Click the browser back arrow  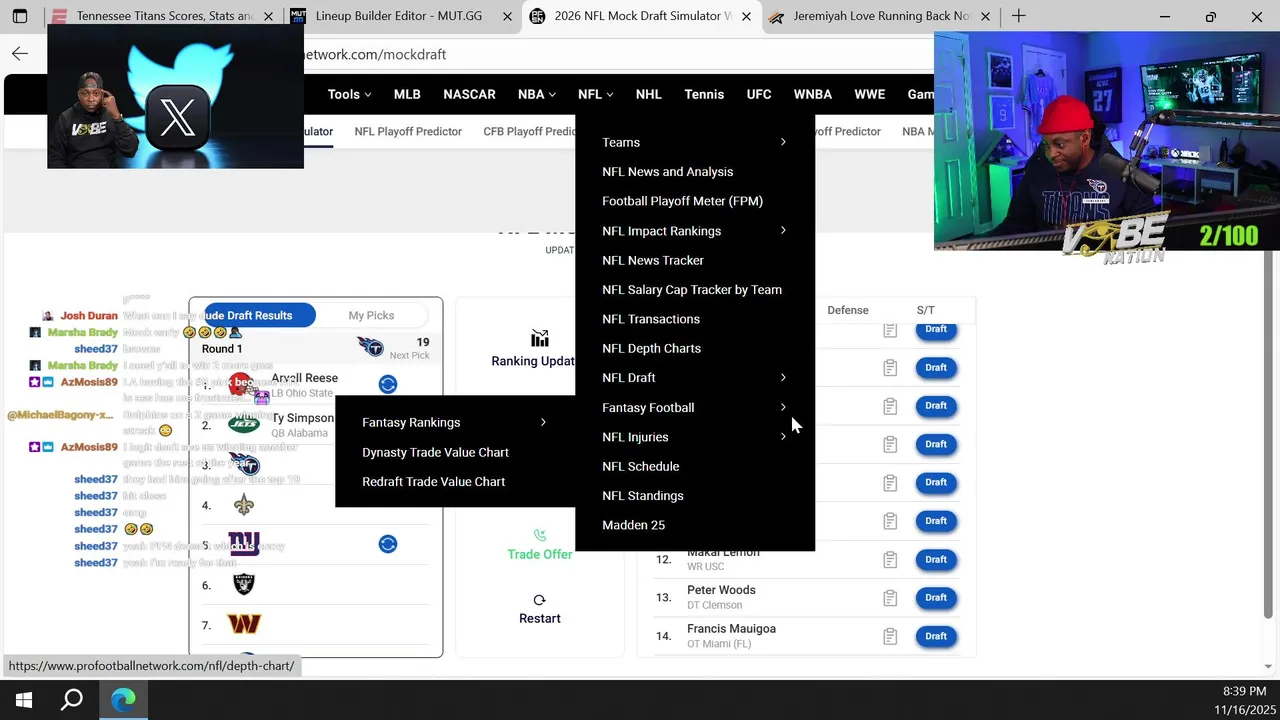(20, 54)
